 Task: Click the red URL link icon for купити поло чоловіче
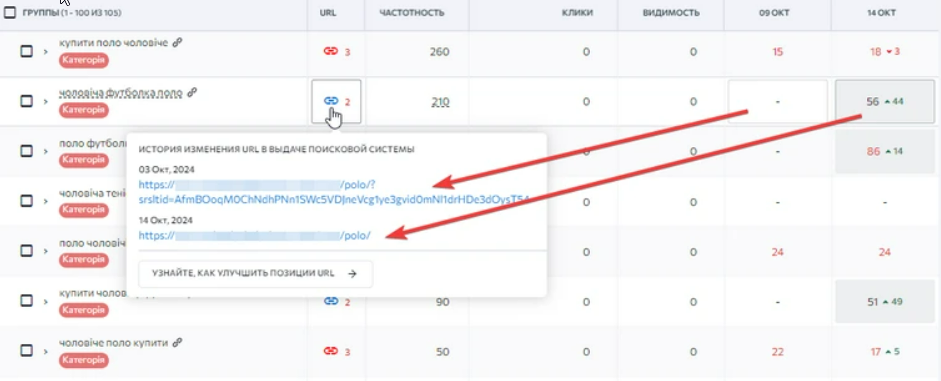point(331,52)
